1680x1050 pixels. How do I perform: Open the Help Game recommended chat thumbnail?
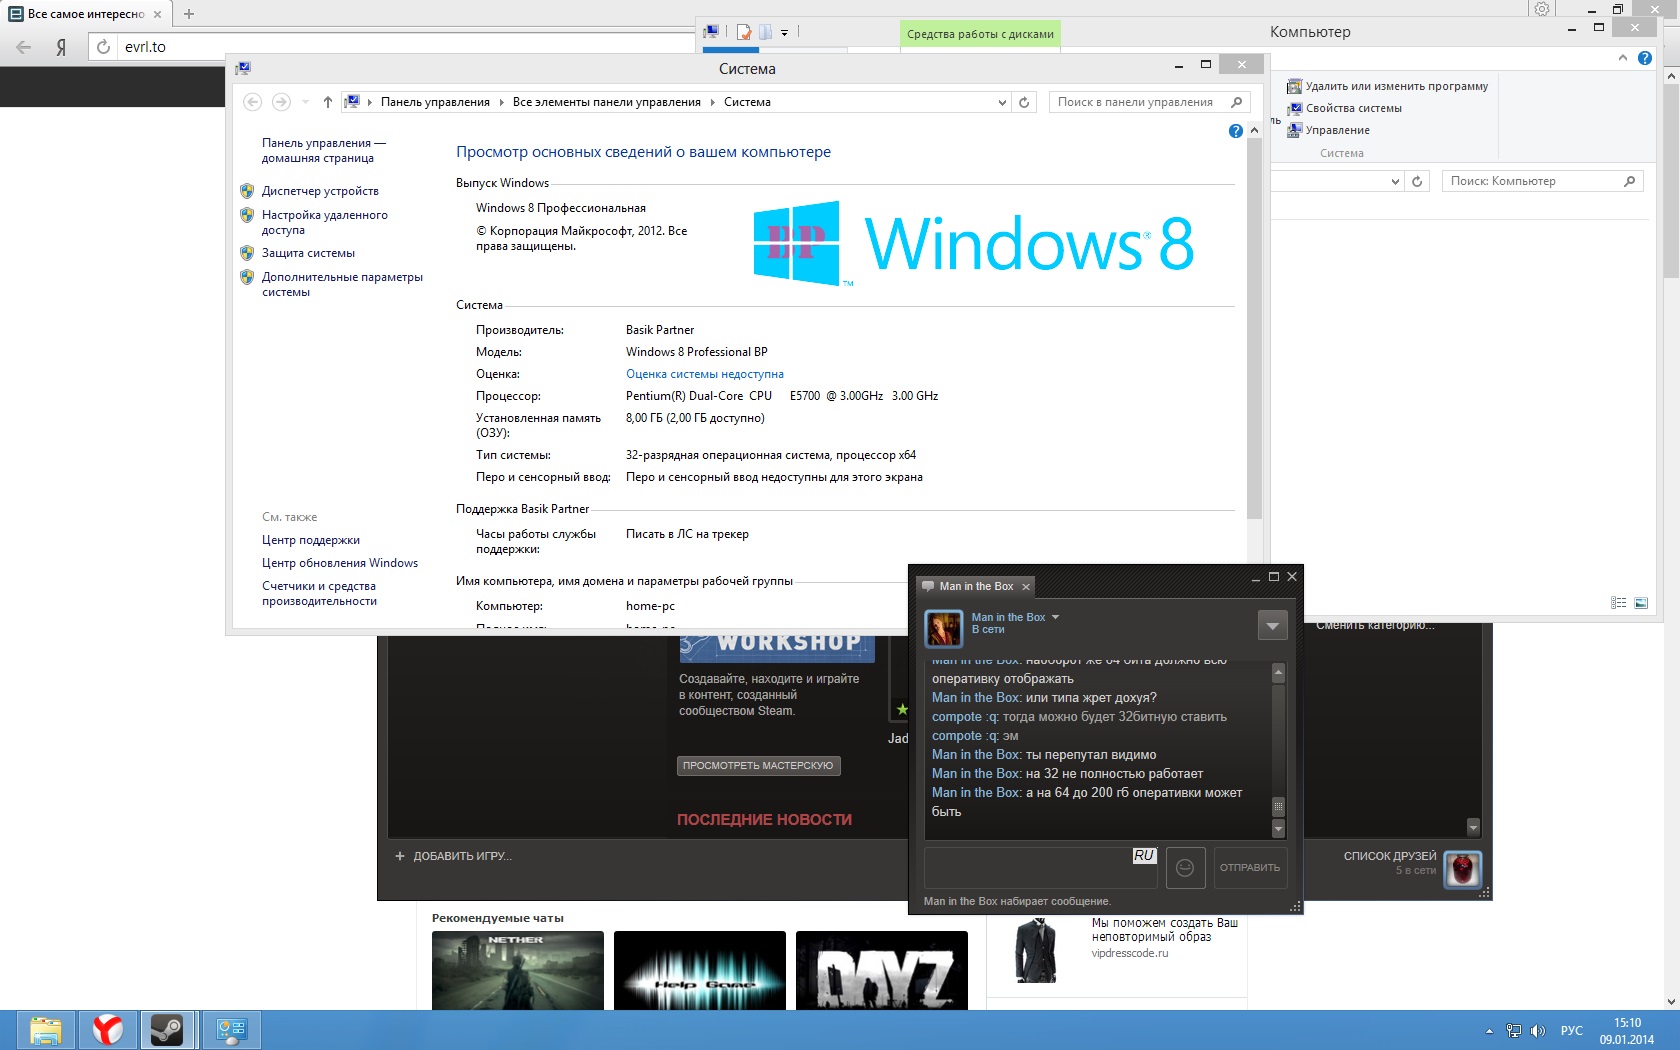(x=700, y=970)
